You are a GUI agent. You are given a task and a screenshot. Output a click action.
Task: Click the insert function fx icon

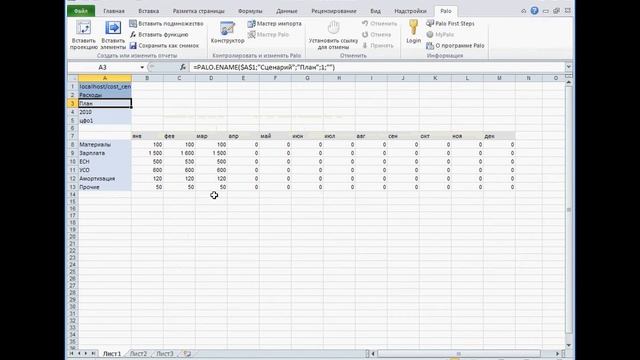(183, 67)
